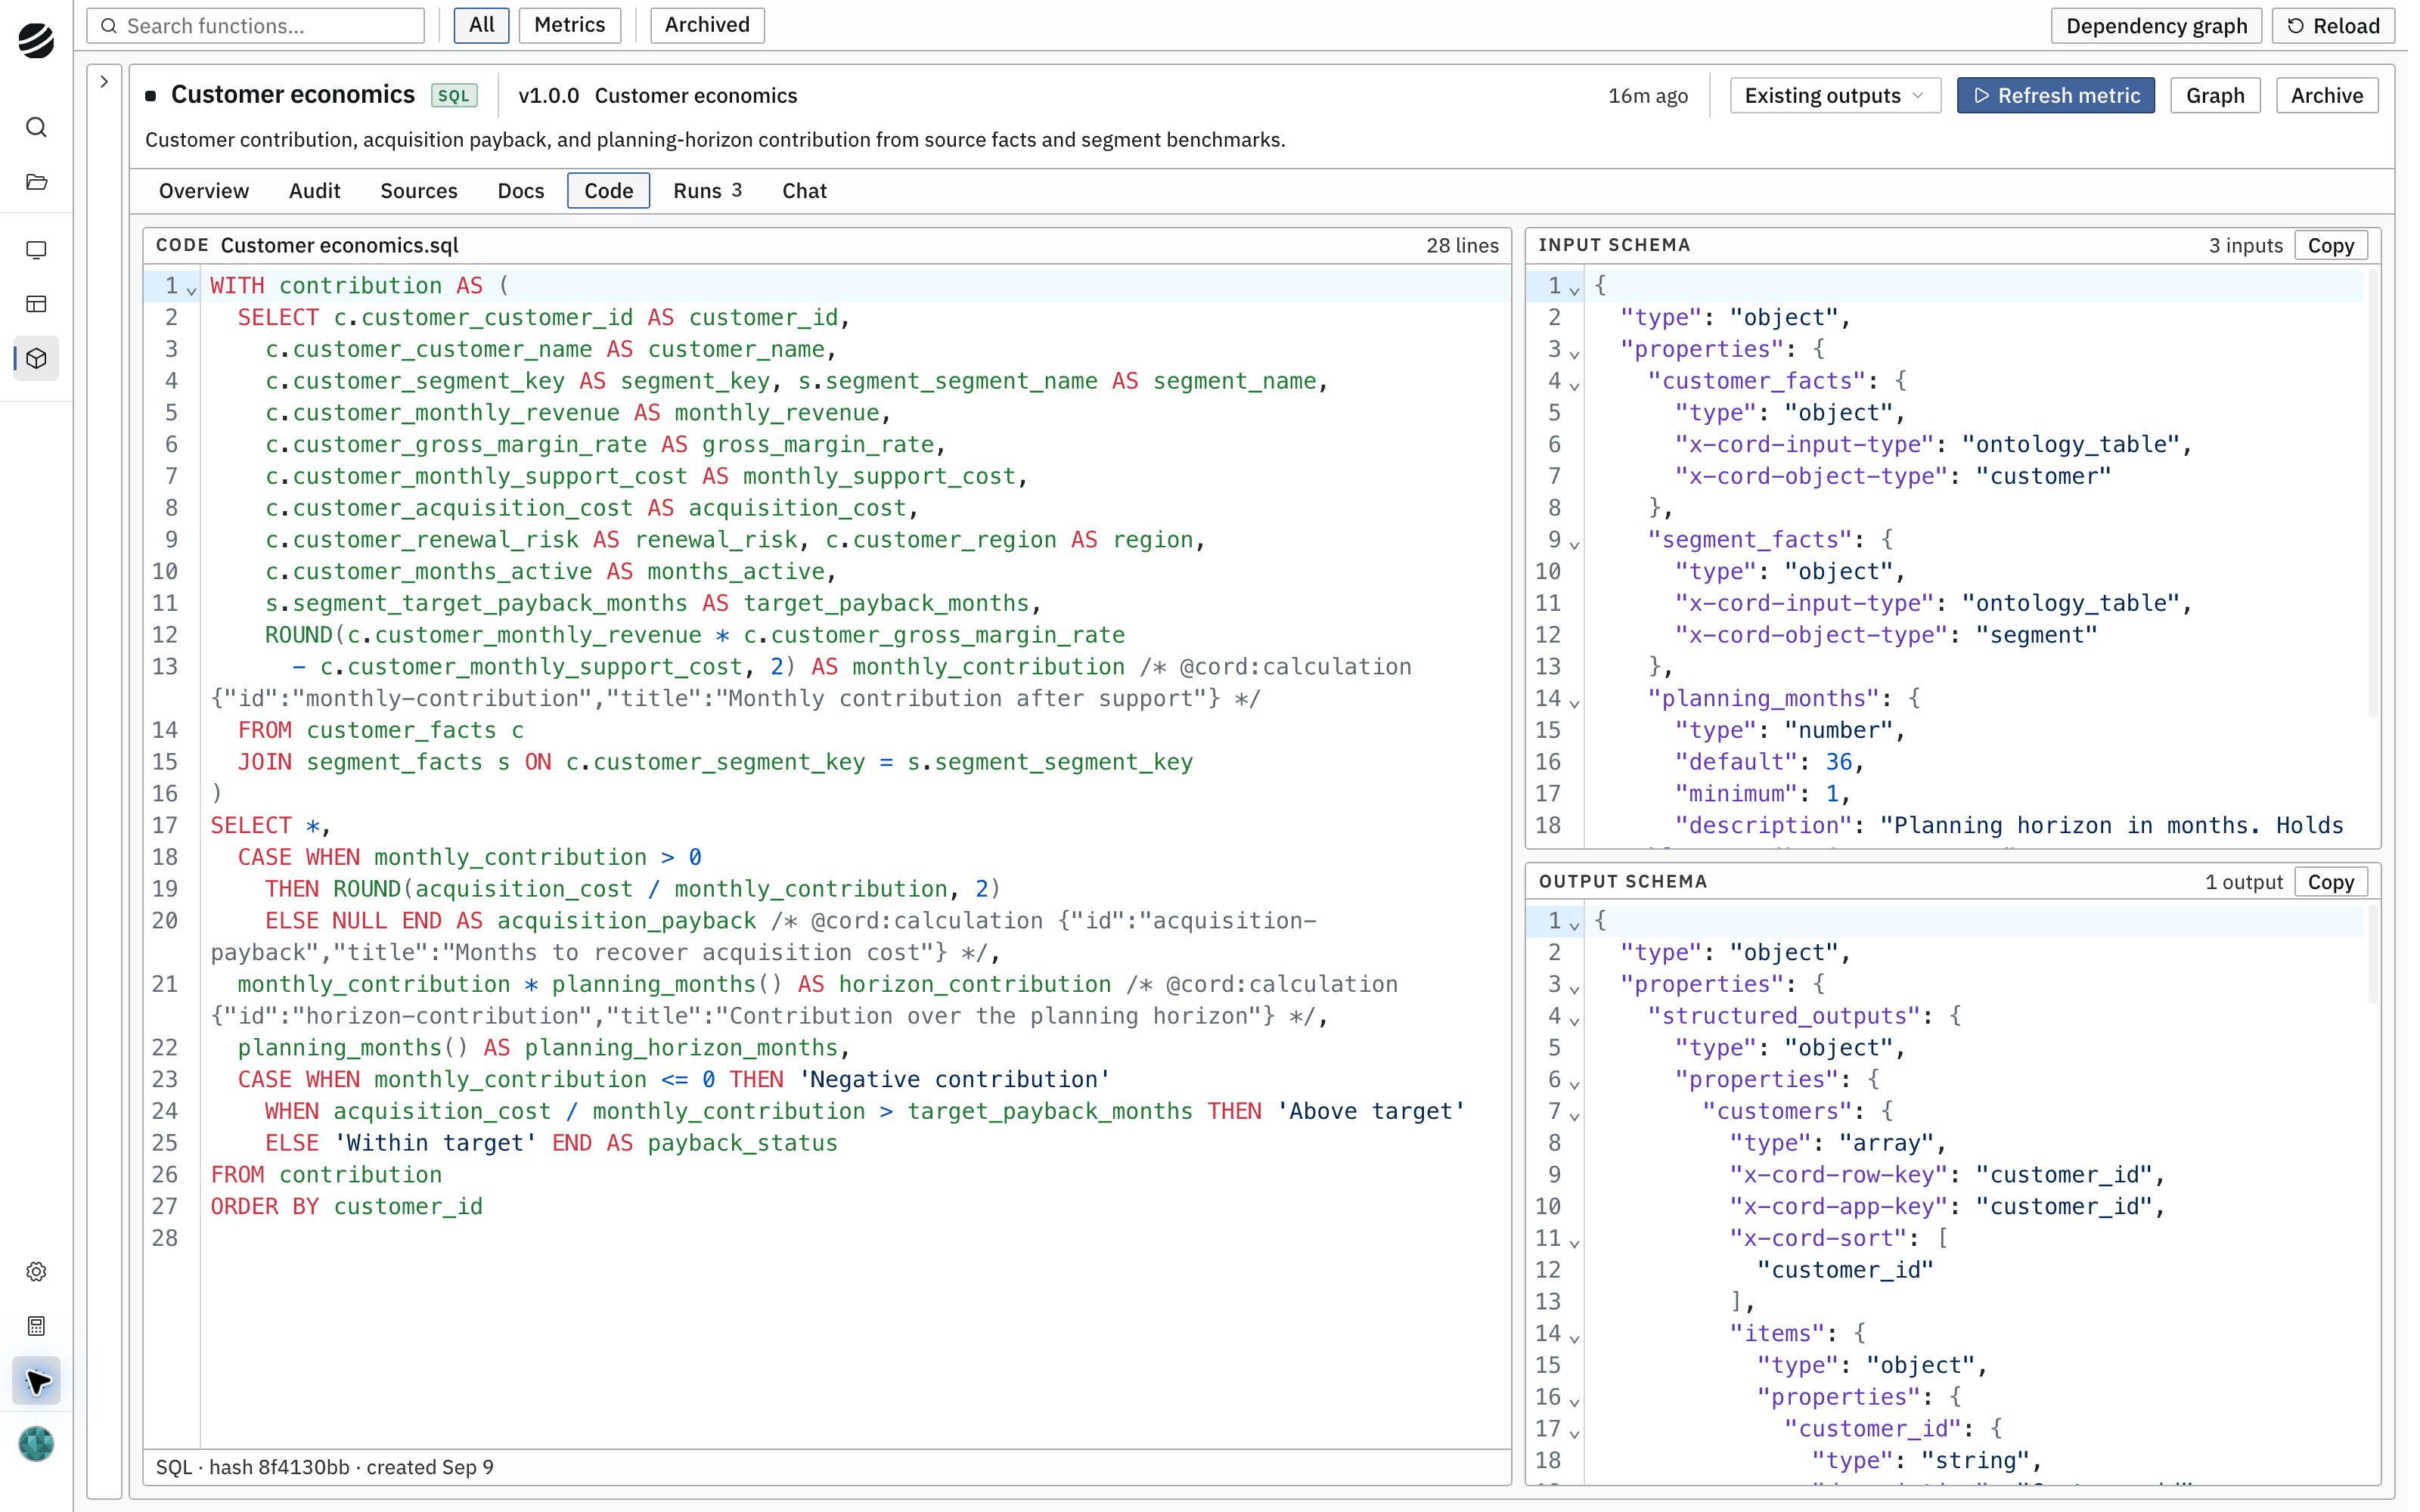The width and height of the screenshot is (2420, 1512).
Task: Click 'FROM customer_facts c' code line
Action: pyautogui.click(x=380, y=731)
